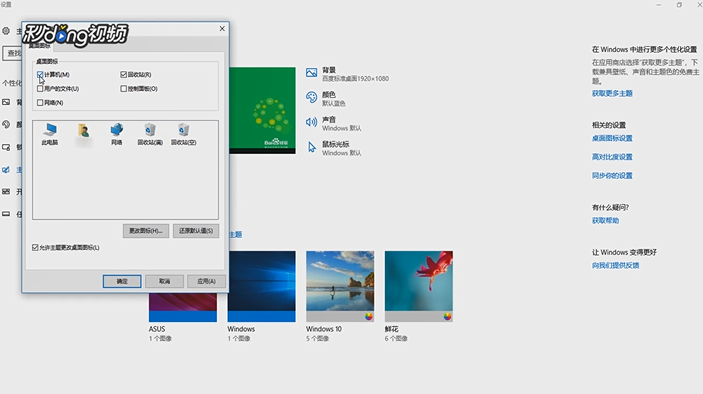Select the Flowers (鲜花) theme thumbnail
703x394 pixels.
click(x=419, y=286)
